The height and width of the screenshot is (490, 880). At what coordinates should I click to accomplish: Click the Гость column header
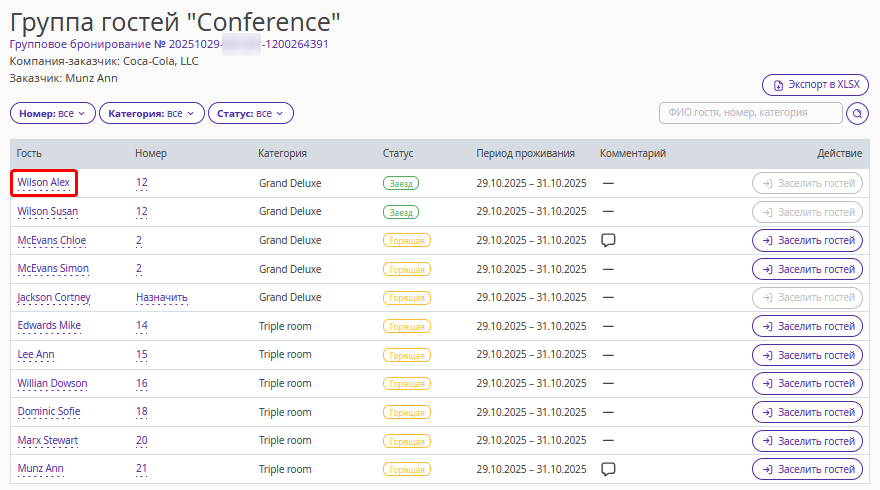(29, 154)
